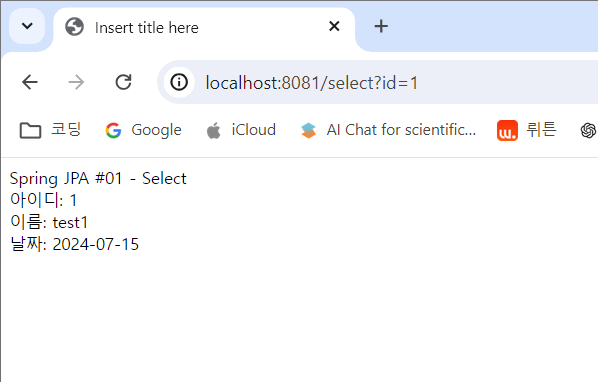Screen dimensions: 598x382
Task: Open the ChatGPT logo bookmark
Action: click(588, 130)
